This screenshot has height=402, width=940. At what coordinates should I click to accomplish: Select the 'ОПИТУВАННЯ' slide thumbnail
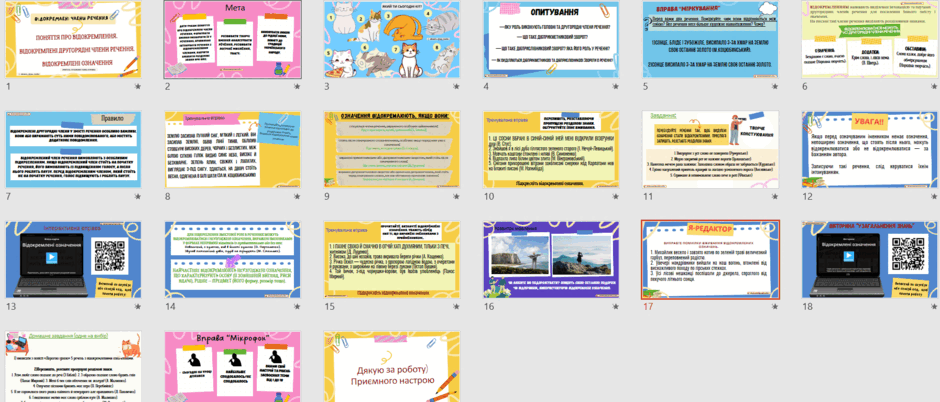click(552, 40)
